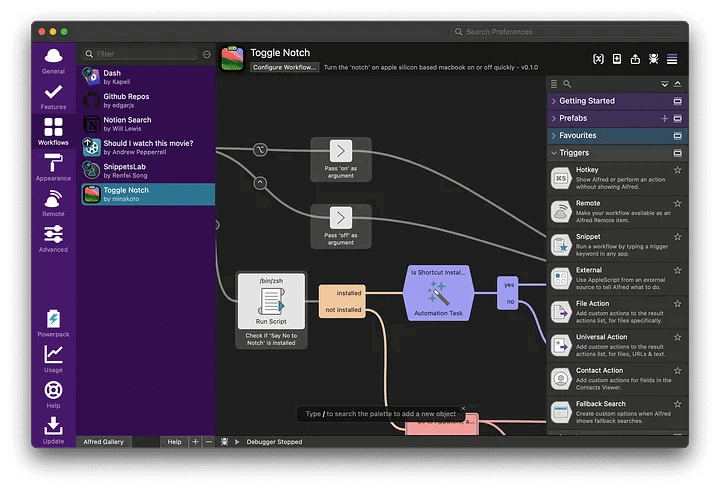Favourite the Hotkey trigger with its star
The height and width of the screenshot is (489, 720).
pyautogui.click(x=678, y=171)
